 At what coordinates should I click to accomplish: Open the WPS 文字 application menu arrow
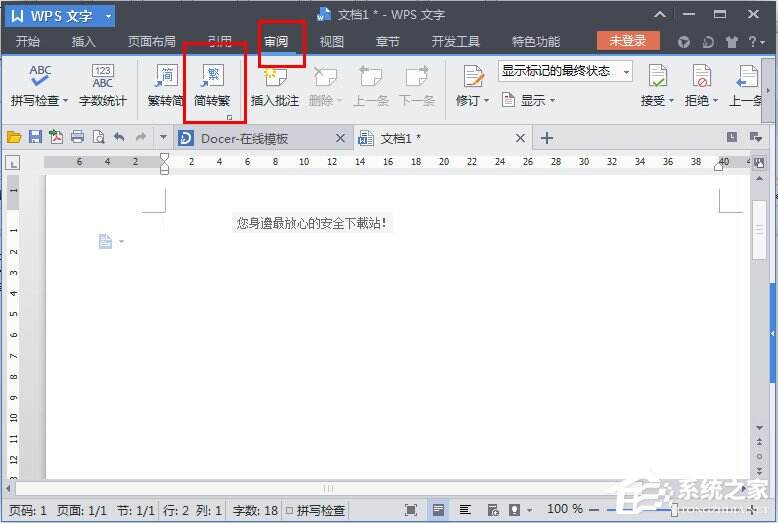click(108, 16)
